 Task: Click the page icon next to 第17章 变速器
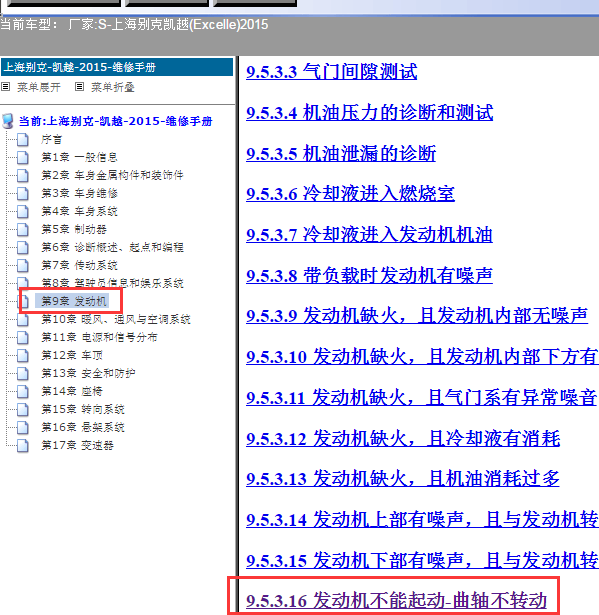point(23,446)
